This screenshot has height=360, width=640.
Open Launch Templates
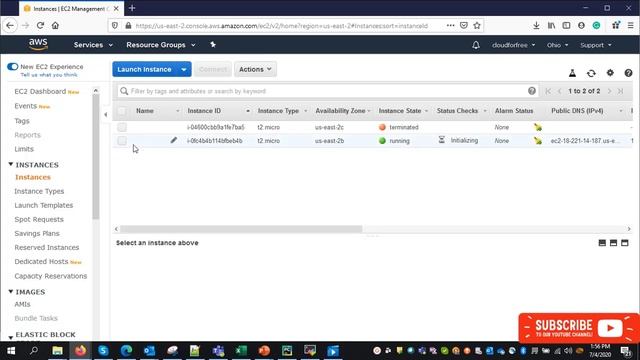pyautogui.click(x=44, y=205)
